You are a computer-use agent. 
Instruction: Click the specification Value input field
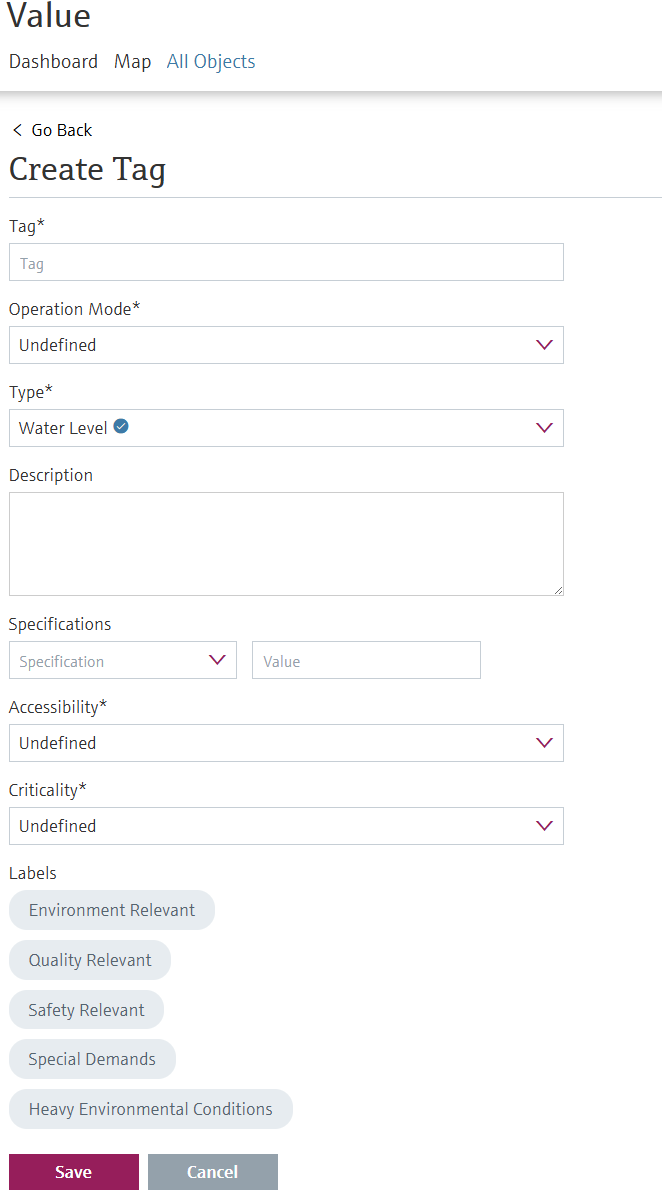(366, 661)
